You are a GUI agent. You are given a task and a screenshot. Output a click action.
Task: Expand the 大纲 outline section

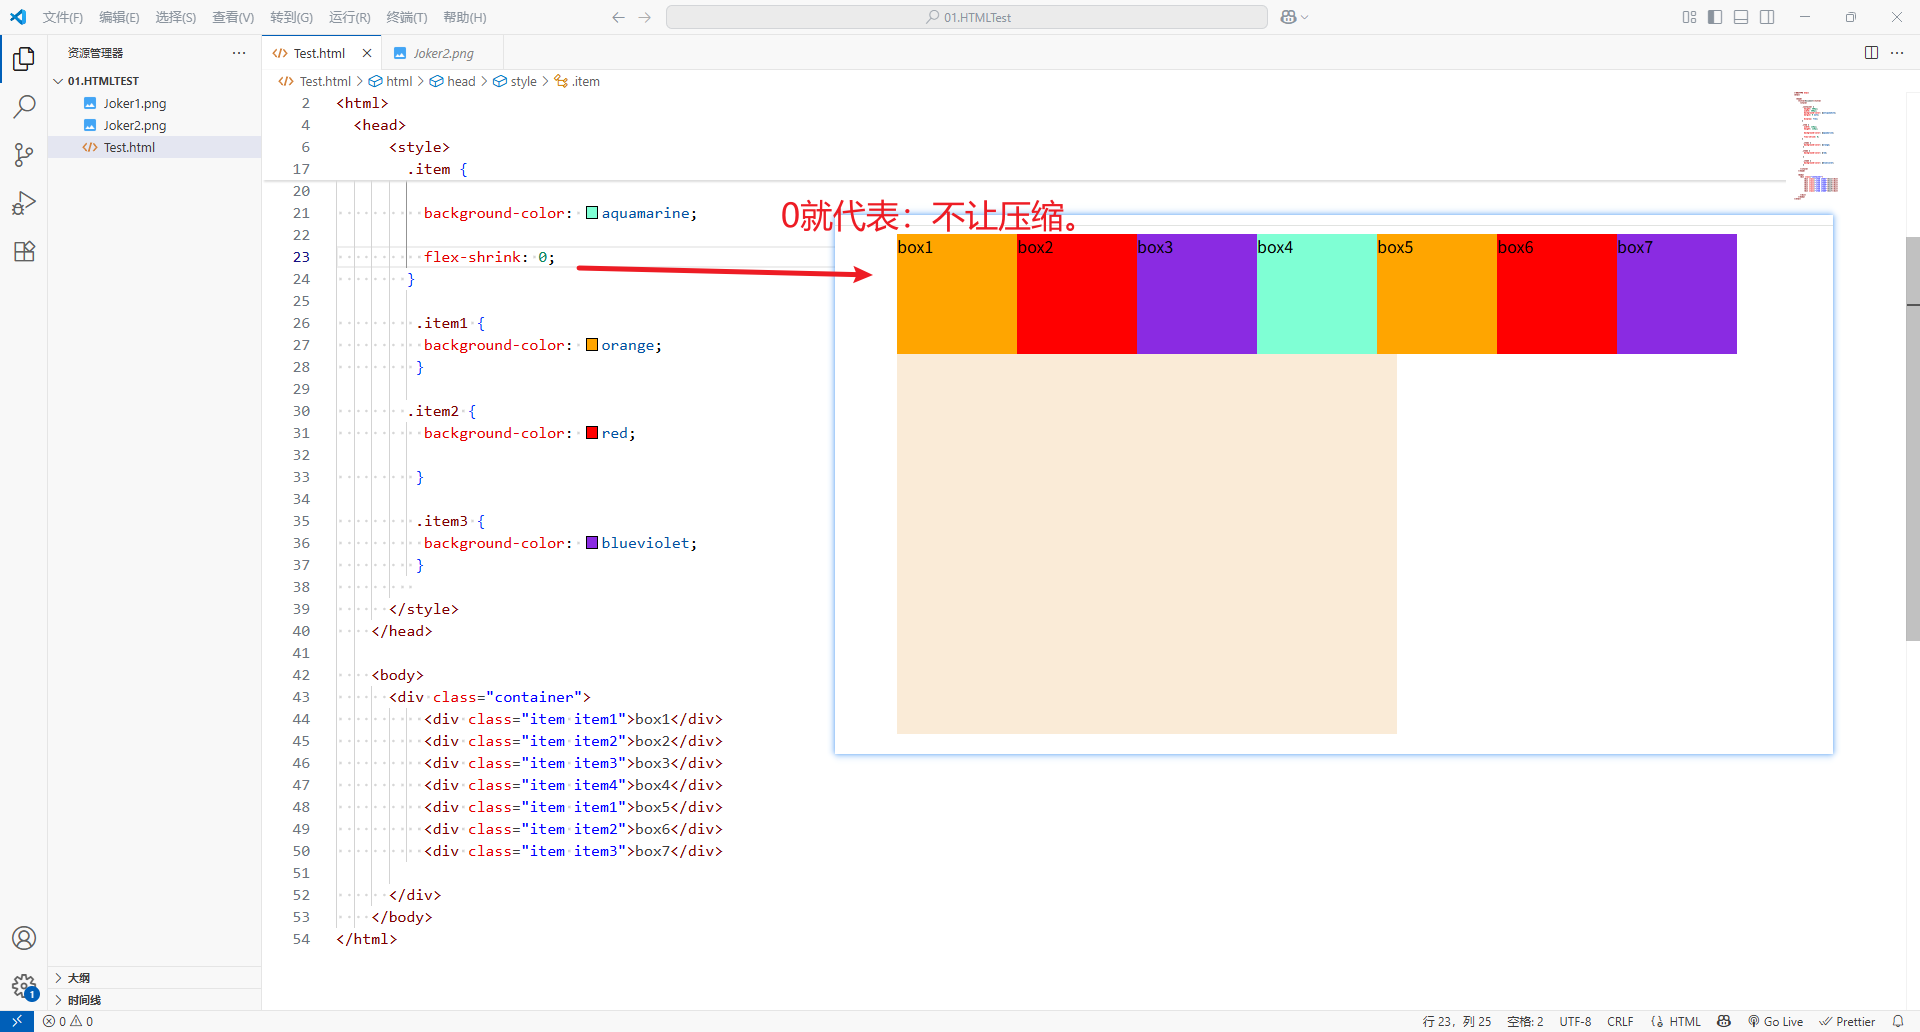(156, 978)
